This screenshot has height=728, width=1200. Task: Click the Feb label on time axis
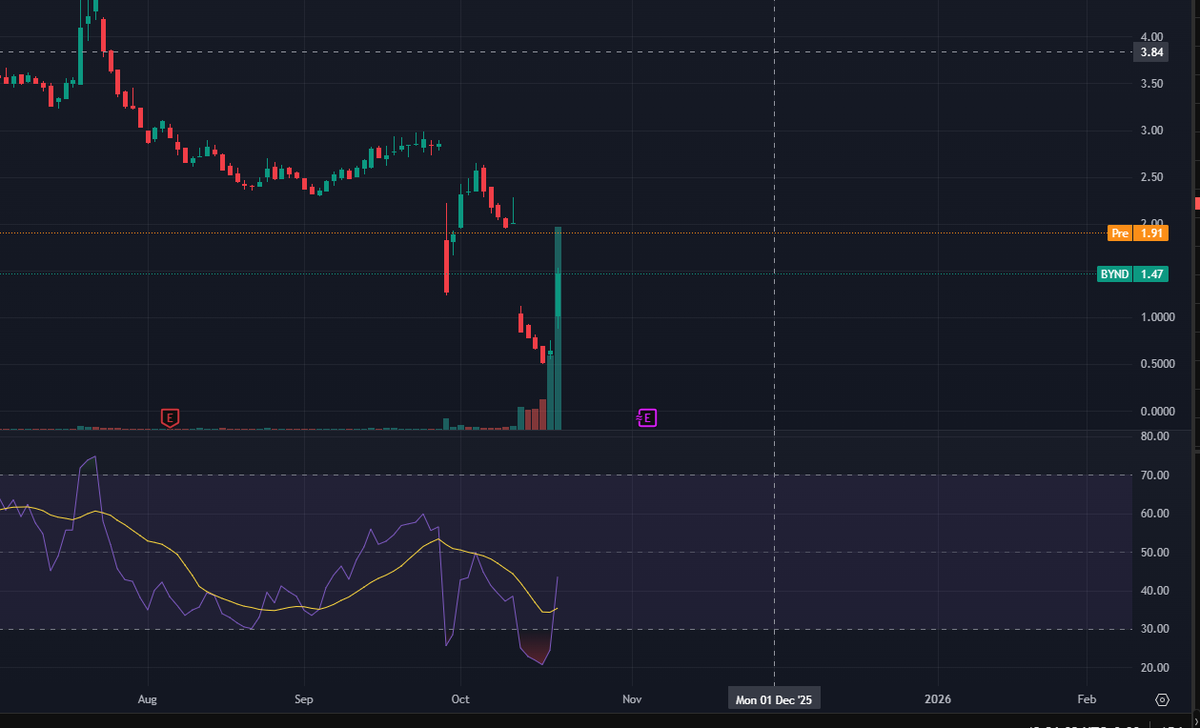coord(1087,699)
